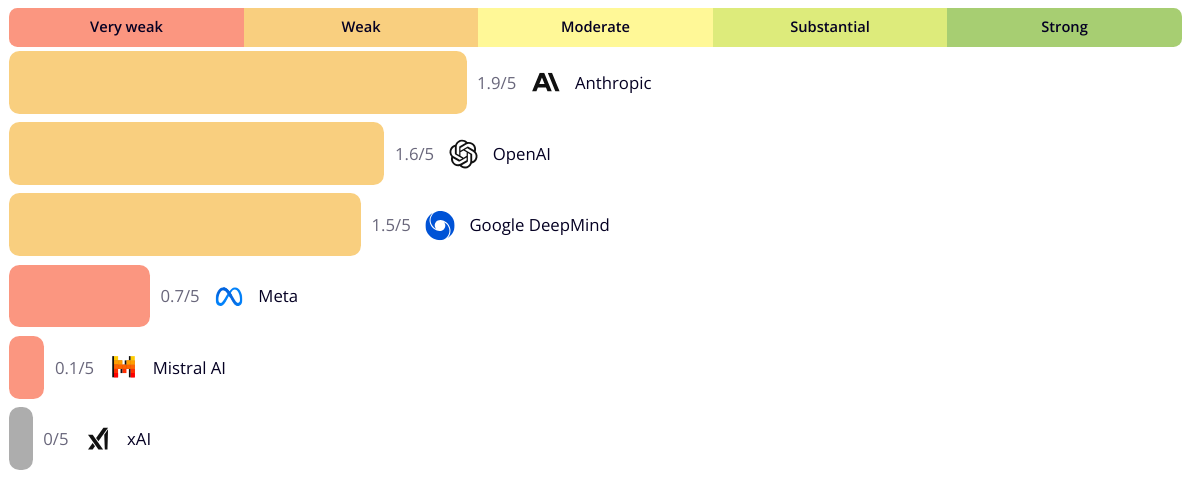The width and height of the screenshot is (1190, 490).
Task: Select the Moderate scale segment
Action: (595, 27)
